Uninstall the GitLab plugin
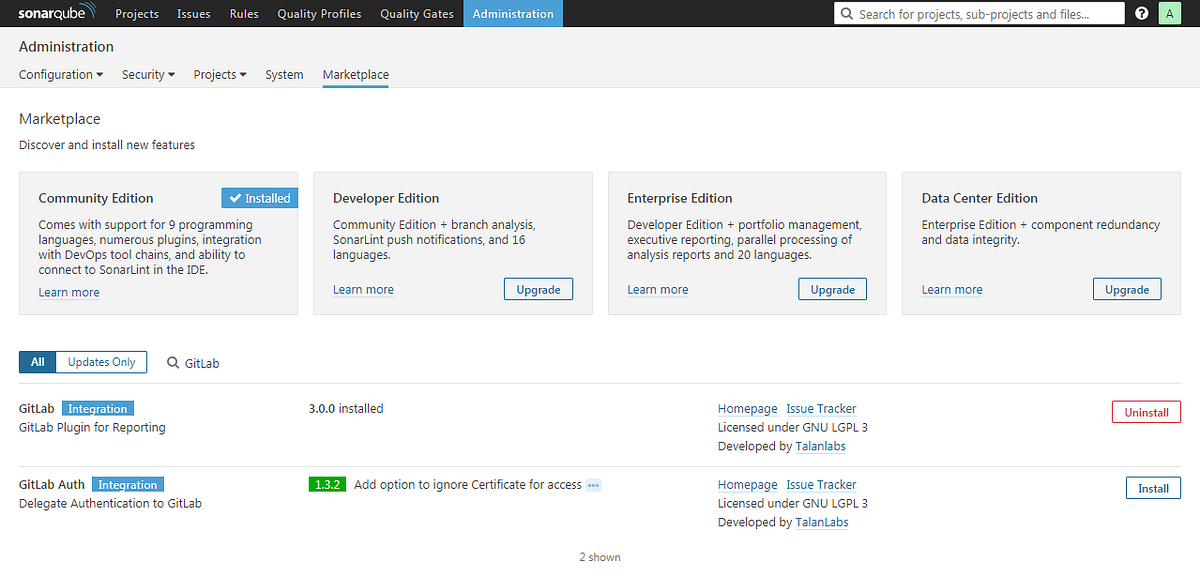 [x=1146, y=411]
